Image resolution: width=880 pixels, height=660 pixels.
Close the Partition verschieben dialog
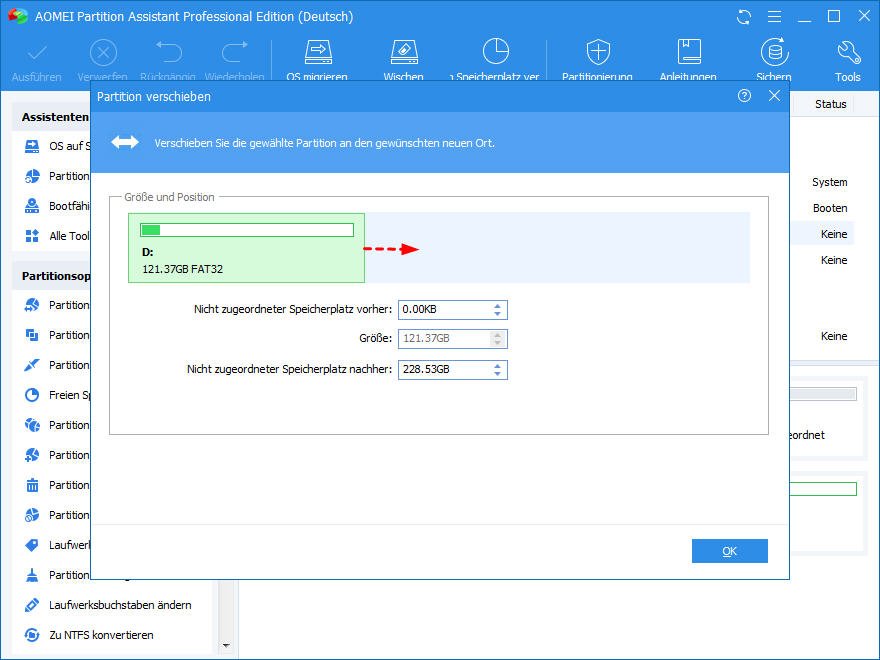[x=774, y=96]
